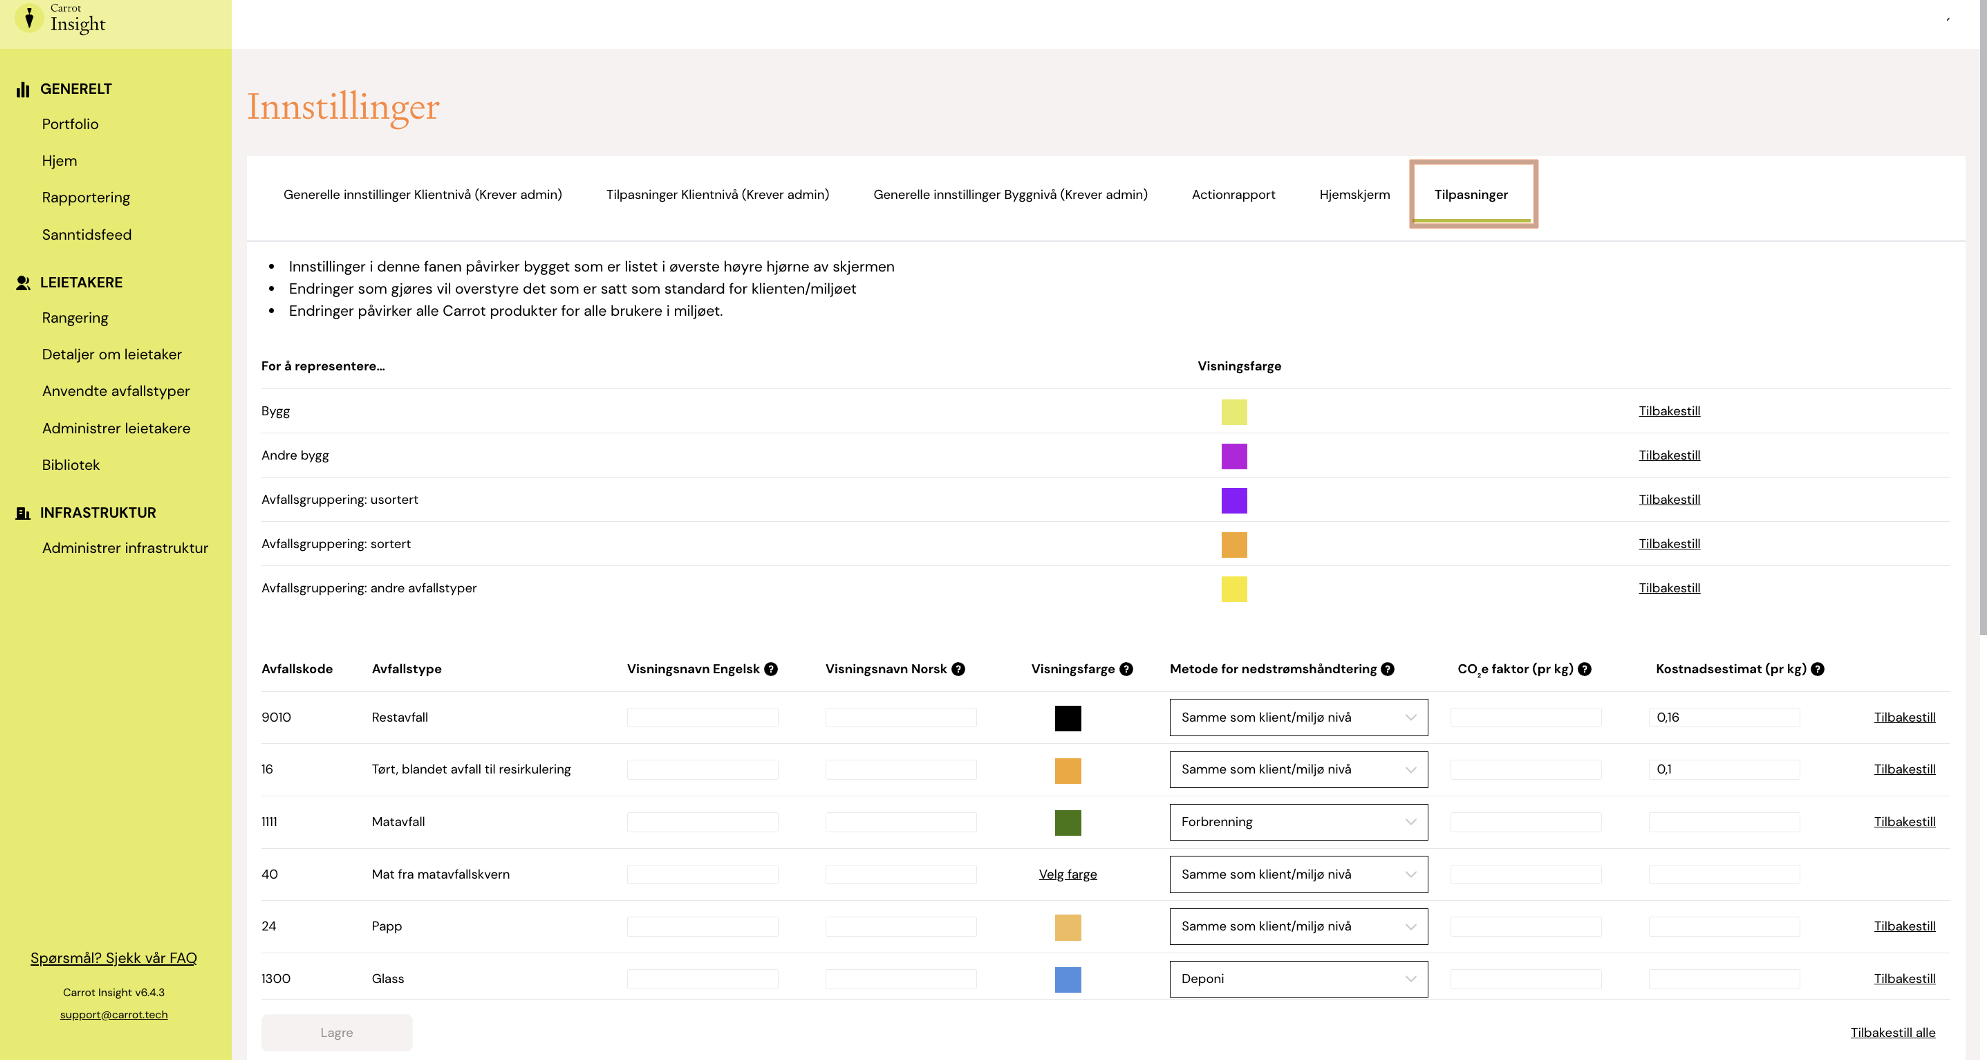Click help icon next to Visningsnavn Norsk
The height and width of the screenshot is (1060, 1987).
[x=958, y=669]
